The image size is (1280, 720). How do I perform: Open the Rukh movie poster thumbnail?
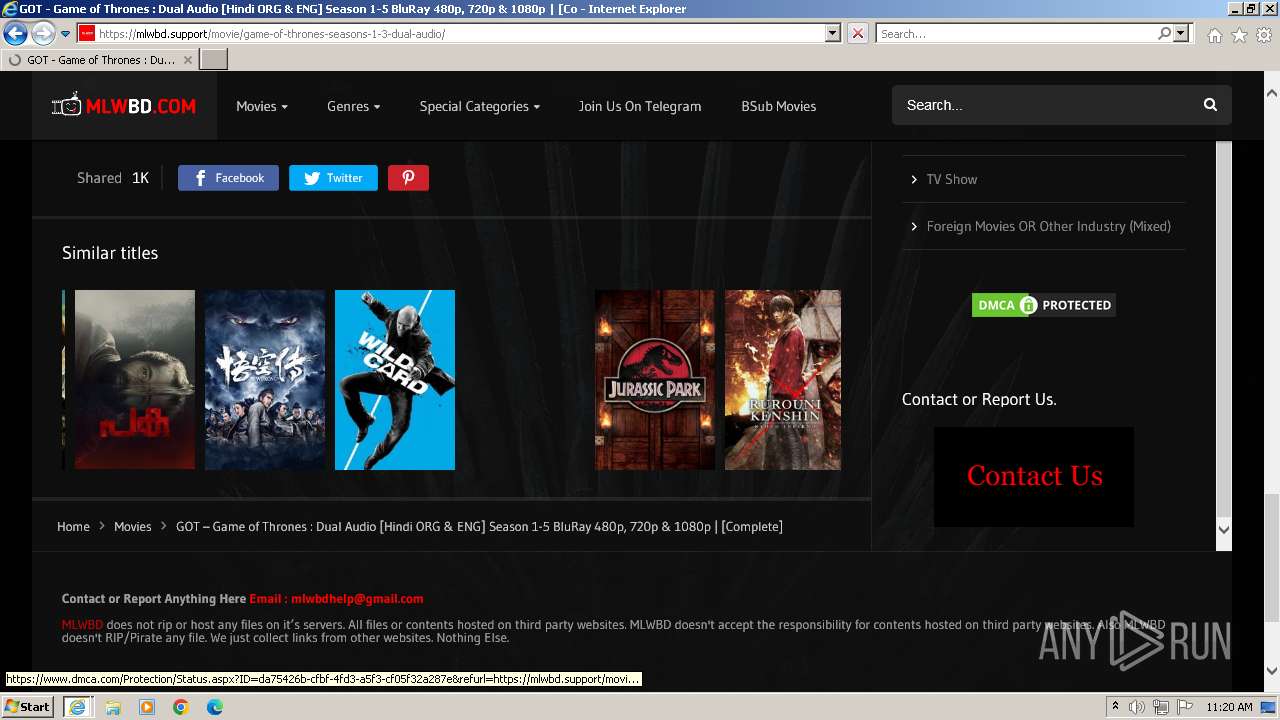point(135,380)
